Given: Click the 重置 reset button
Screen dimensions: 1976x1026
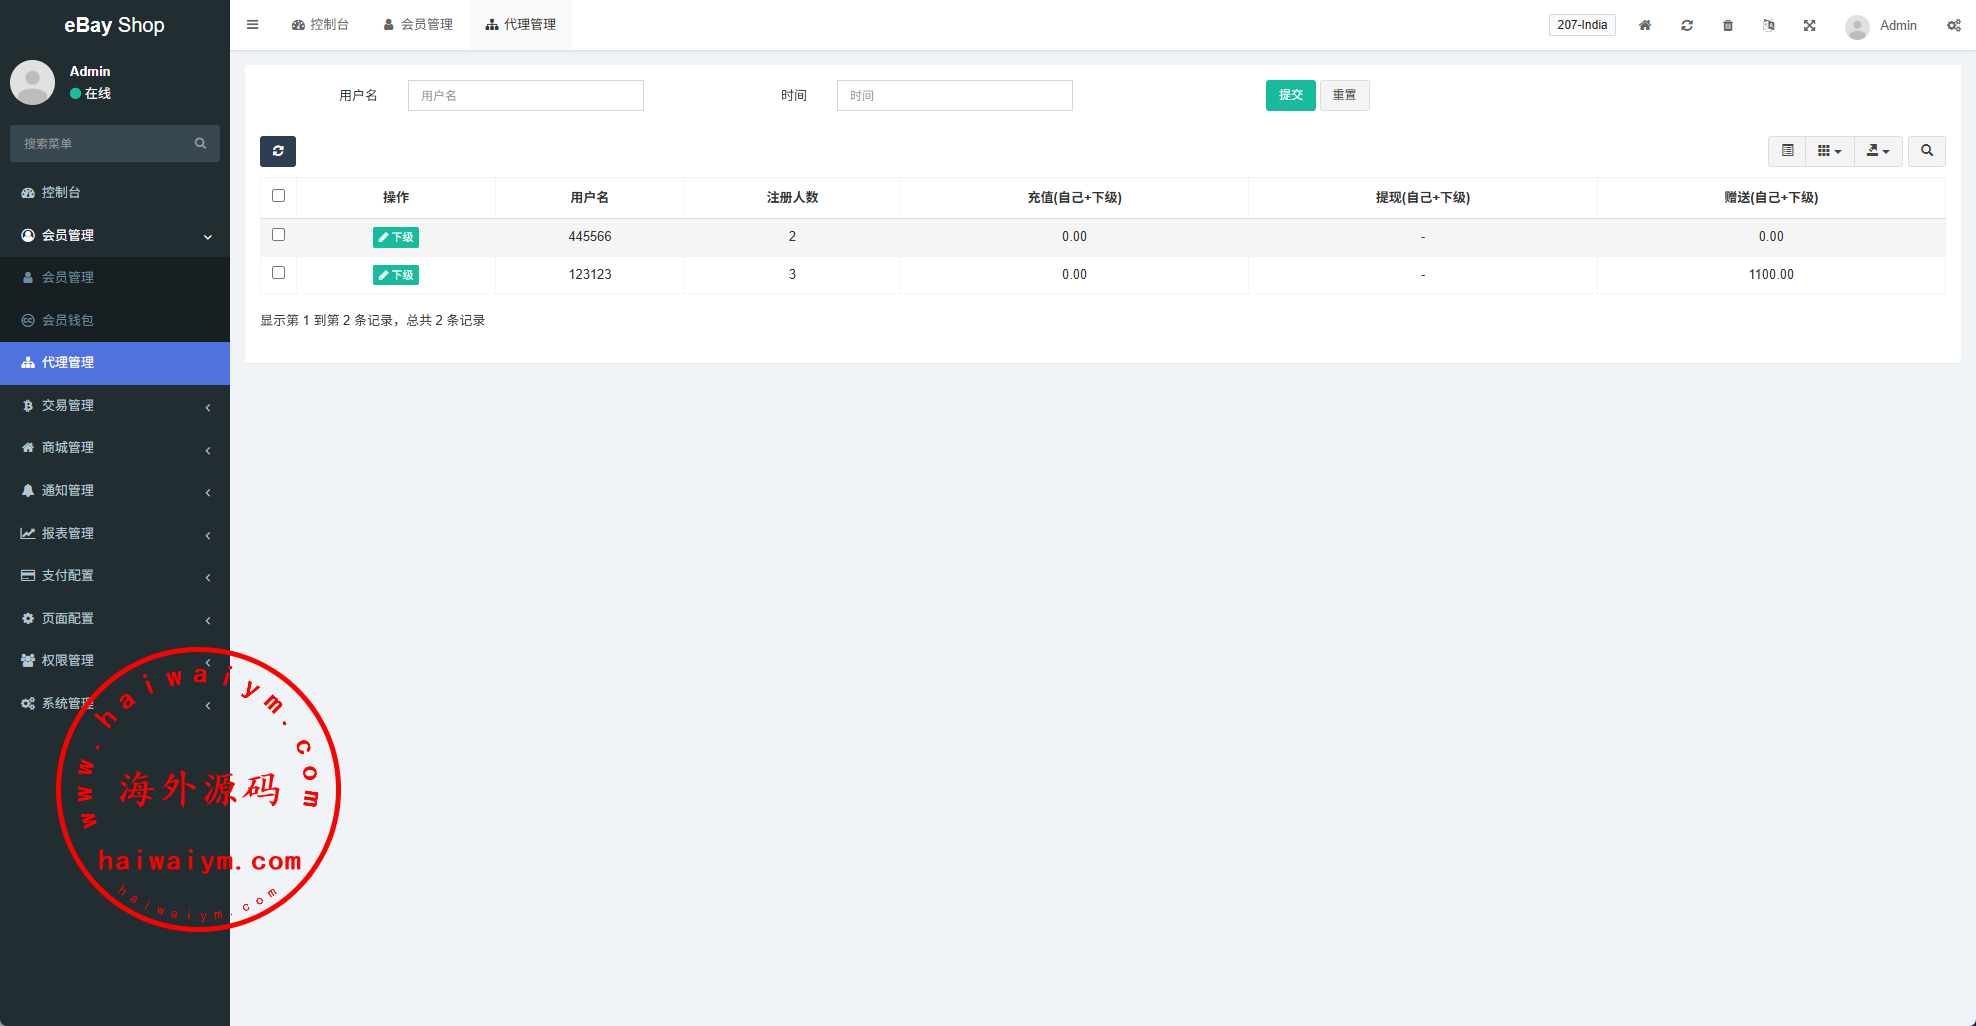Looking at the screenshot, I should coord(1344,95).
